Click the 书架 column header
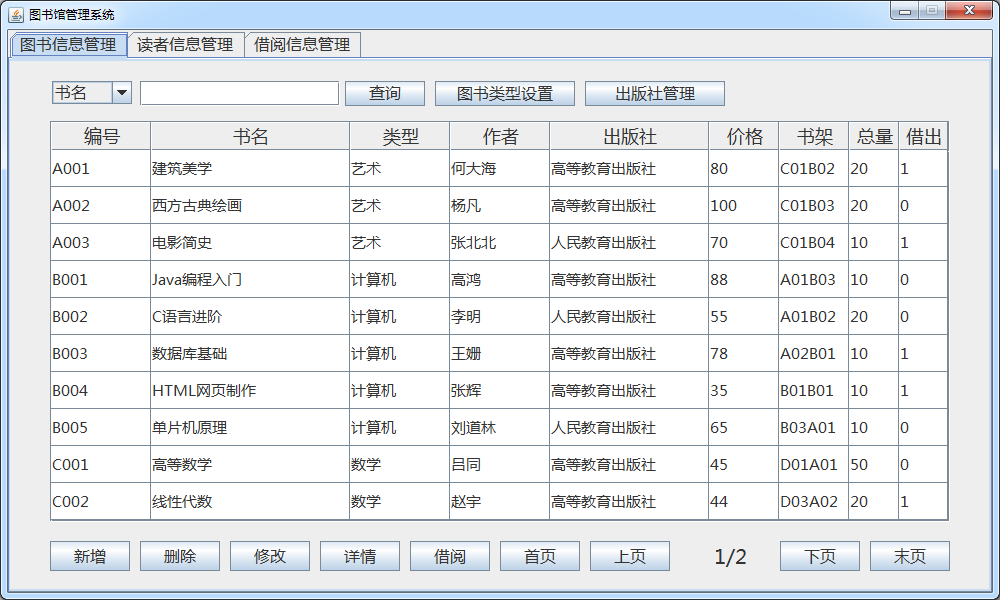 [814, 136]
